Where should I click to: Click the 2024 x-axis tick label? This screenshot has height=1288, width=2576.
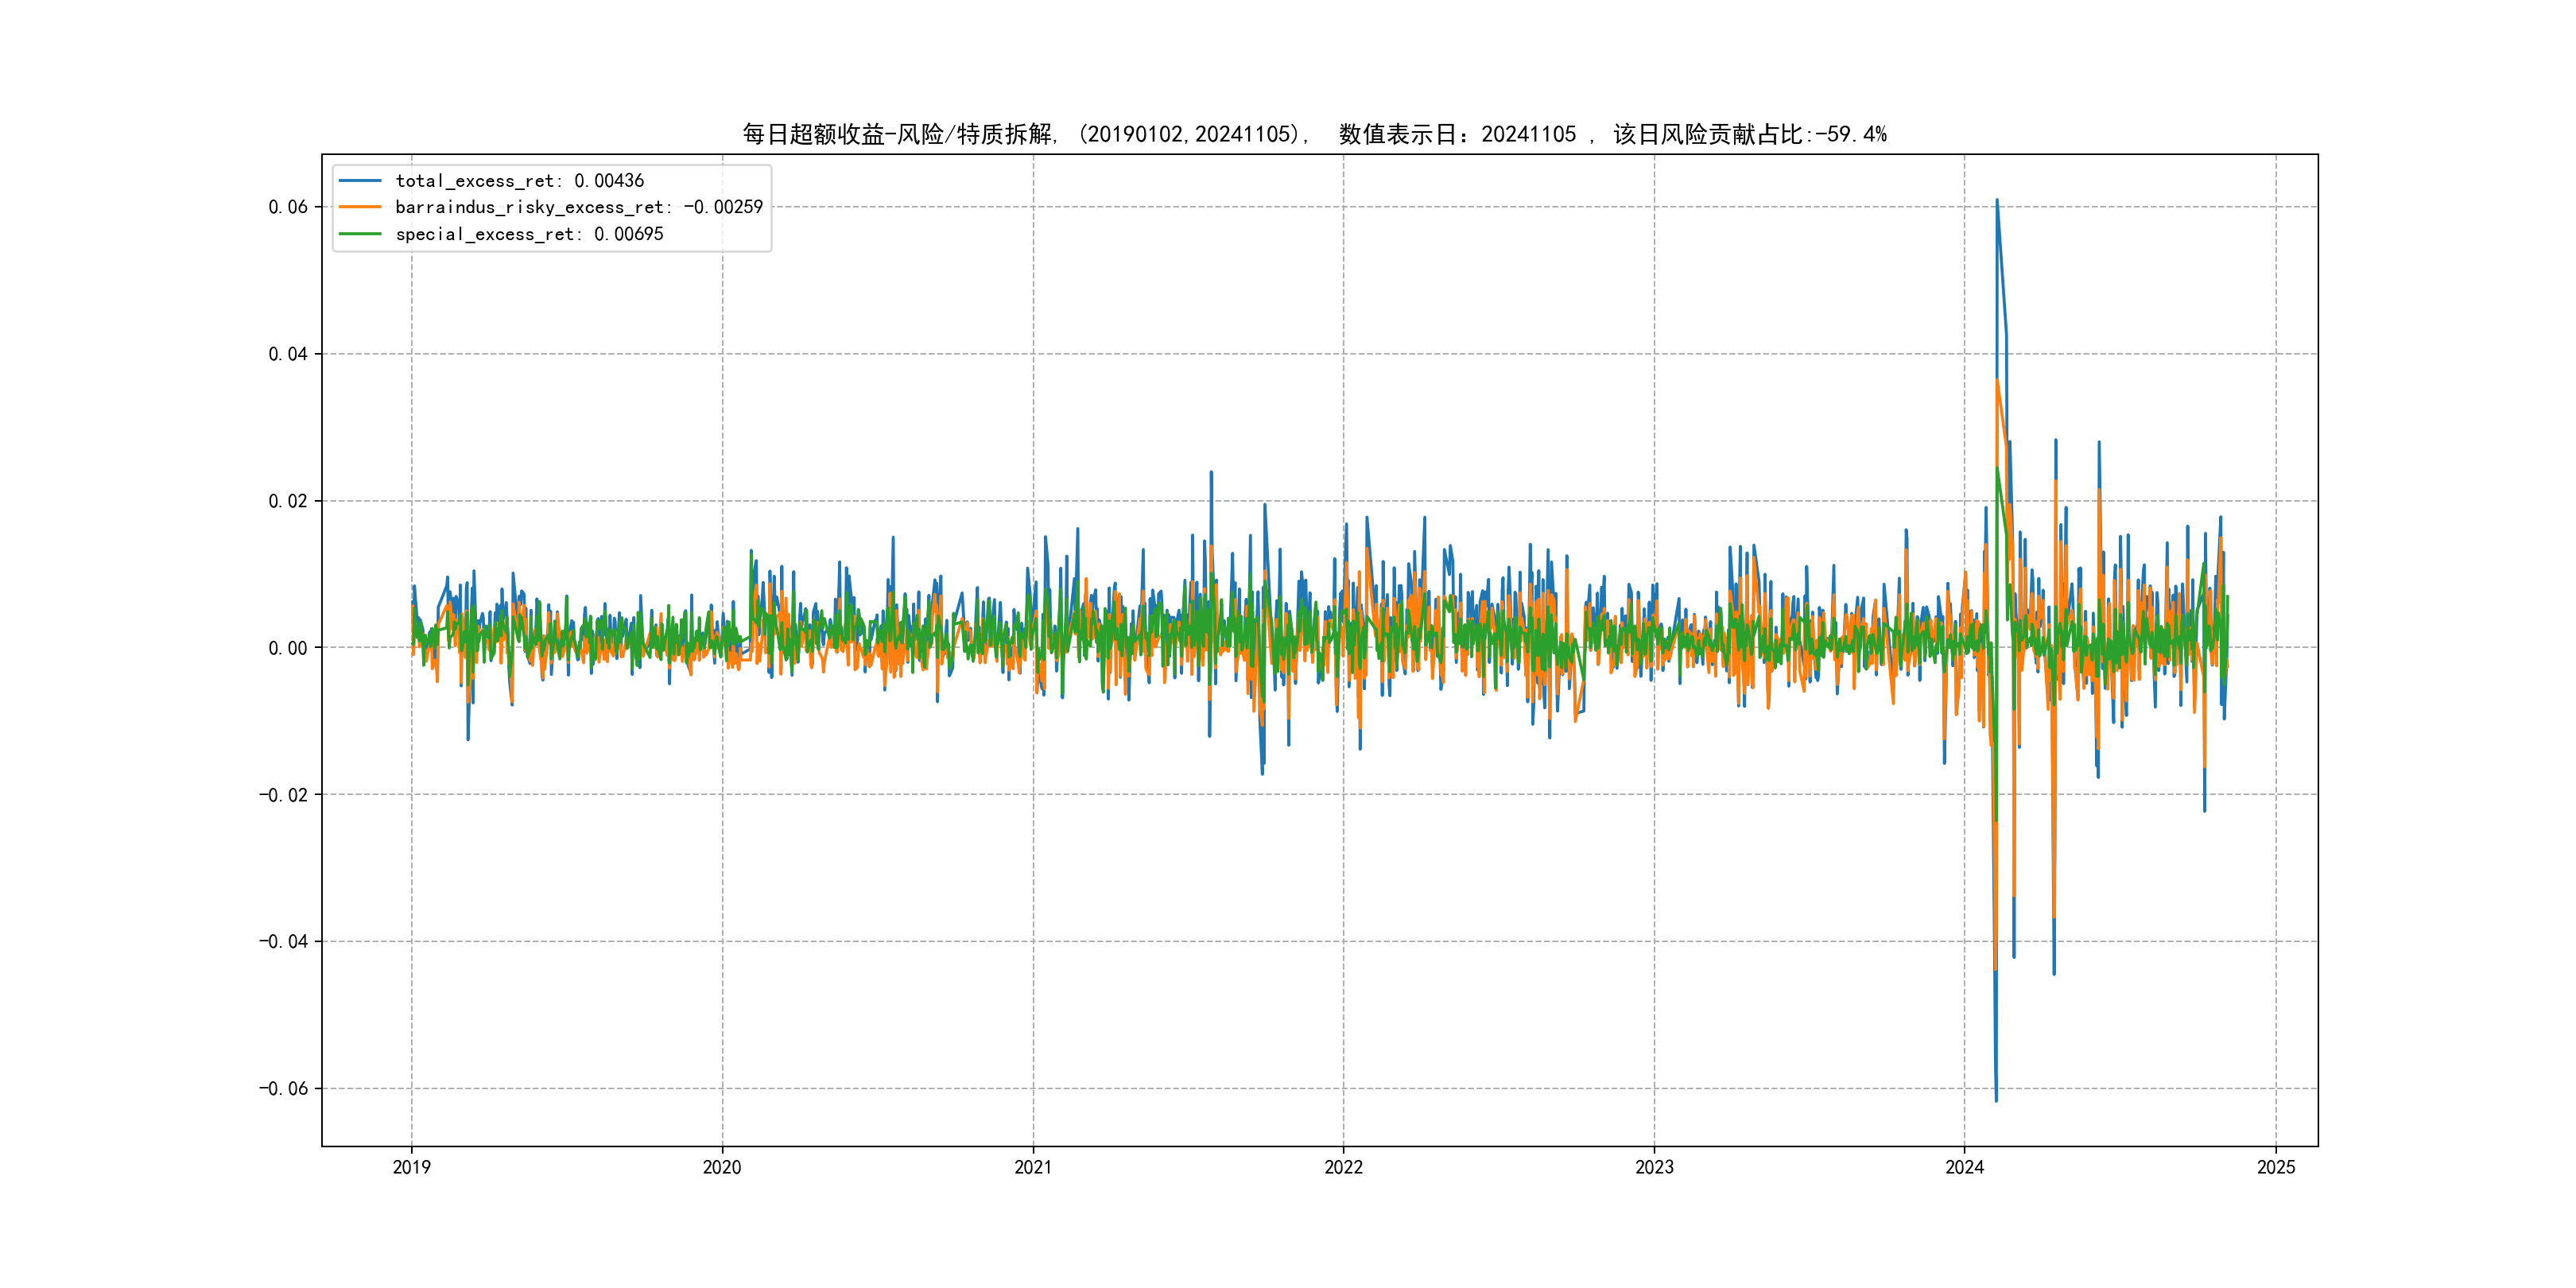1964,1167
